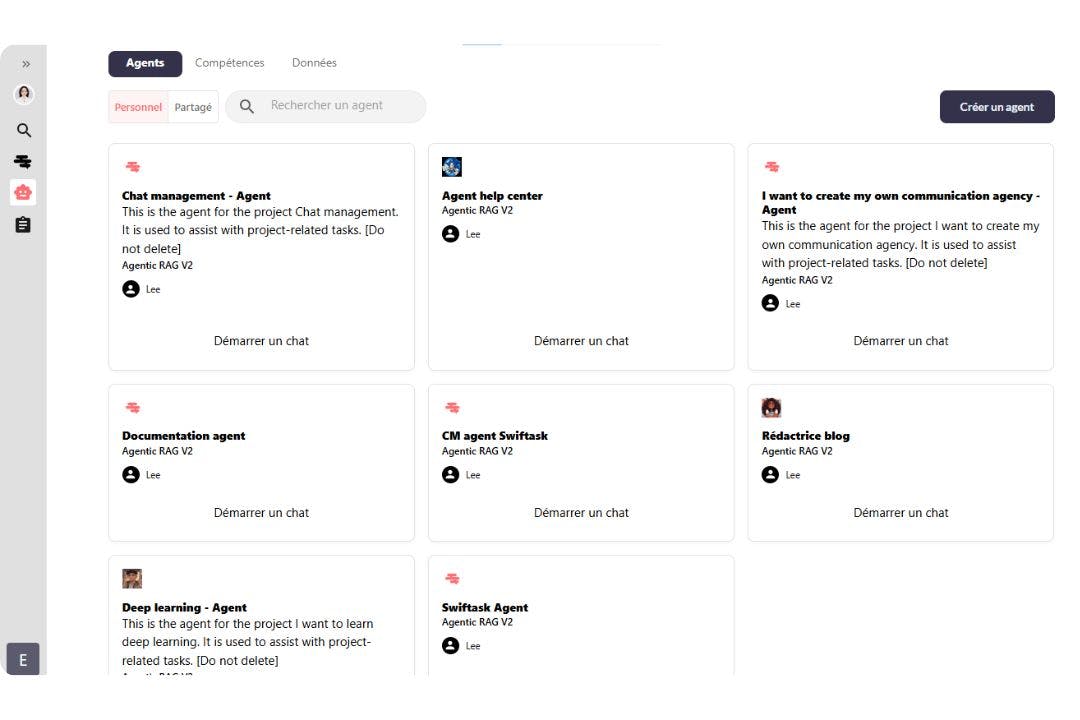Image resolution: width=1080 pixels, height=720 pixels.
Task: Open the Swiftask Agent card title
Action: (x=485, y=608)
